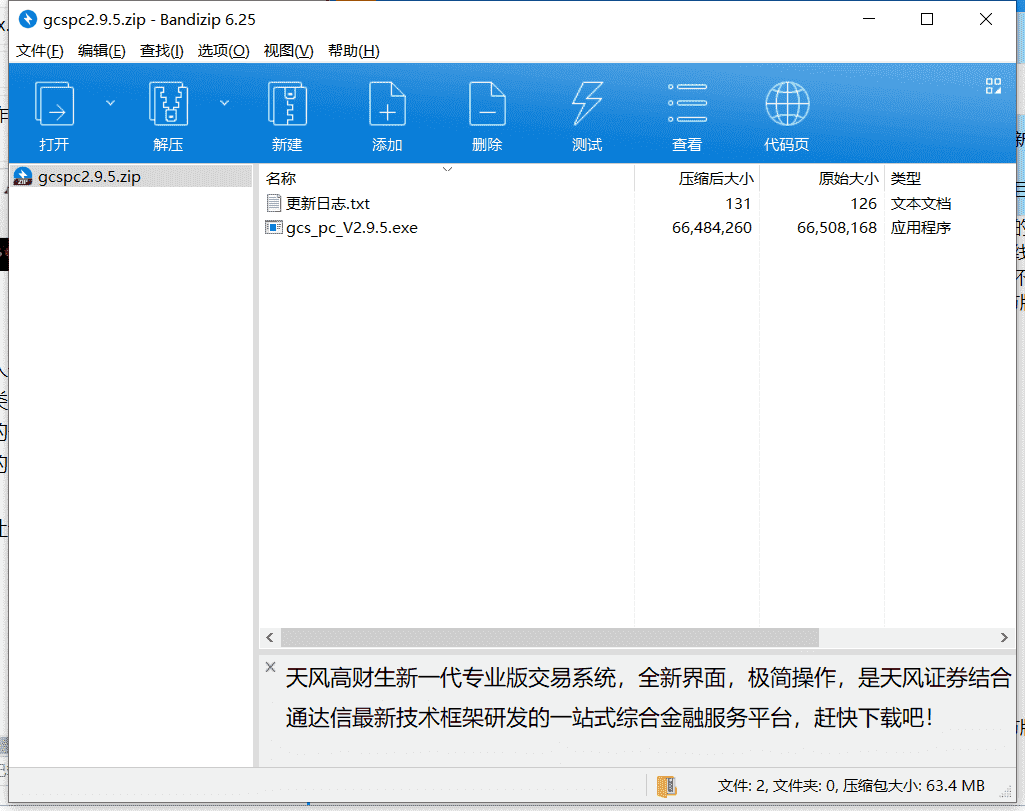This screenshot has height=811, width=1025.
Task: Sort by the 类型 column header
Action: pos(950,178)
